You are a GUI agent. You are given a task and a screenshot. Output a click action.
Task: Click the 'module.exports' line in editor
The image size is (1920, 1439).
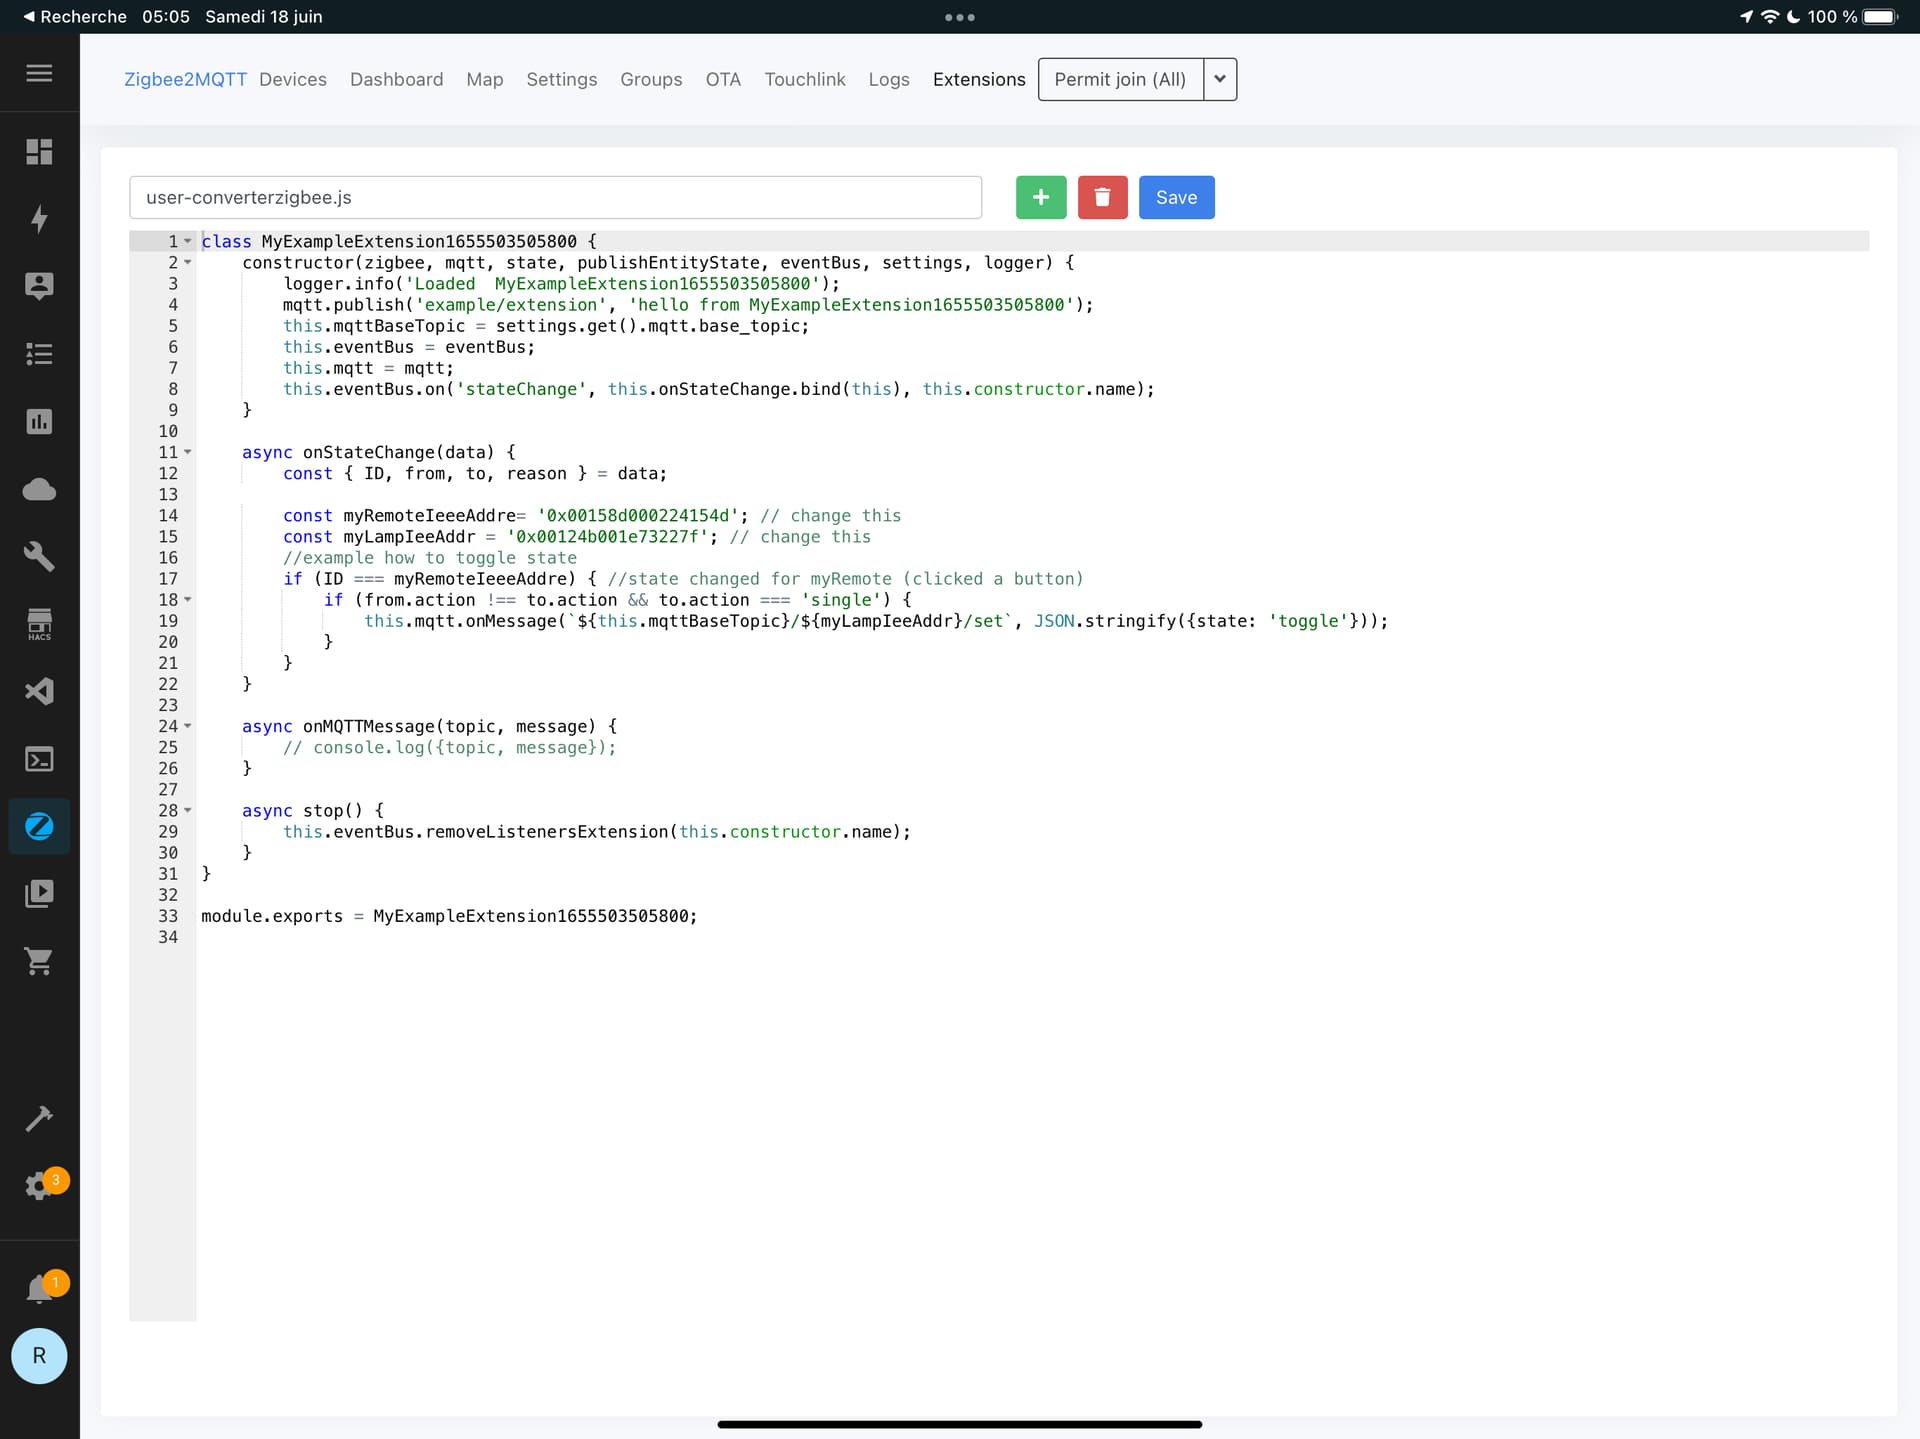coord(449,916)
